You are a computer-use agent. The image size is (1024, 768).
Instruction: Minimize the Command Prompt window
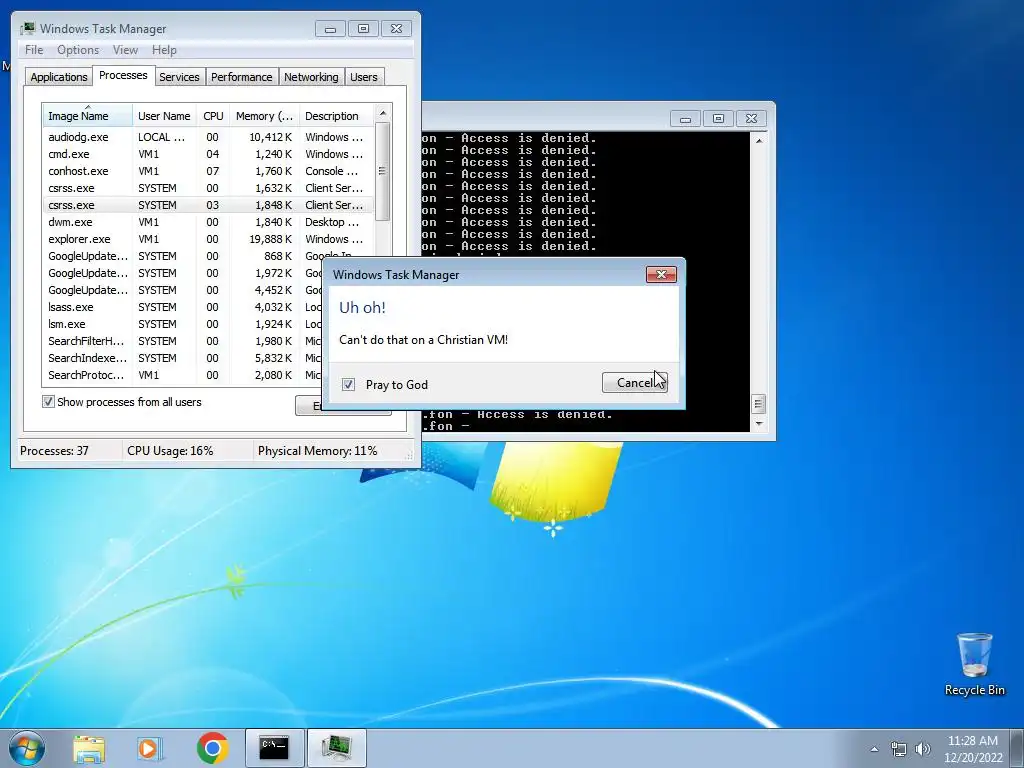pyautogui.click(x=685, y=118)
